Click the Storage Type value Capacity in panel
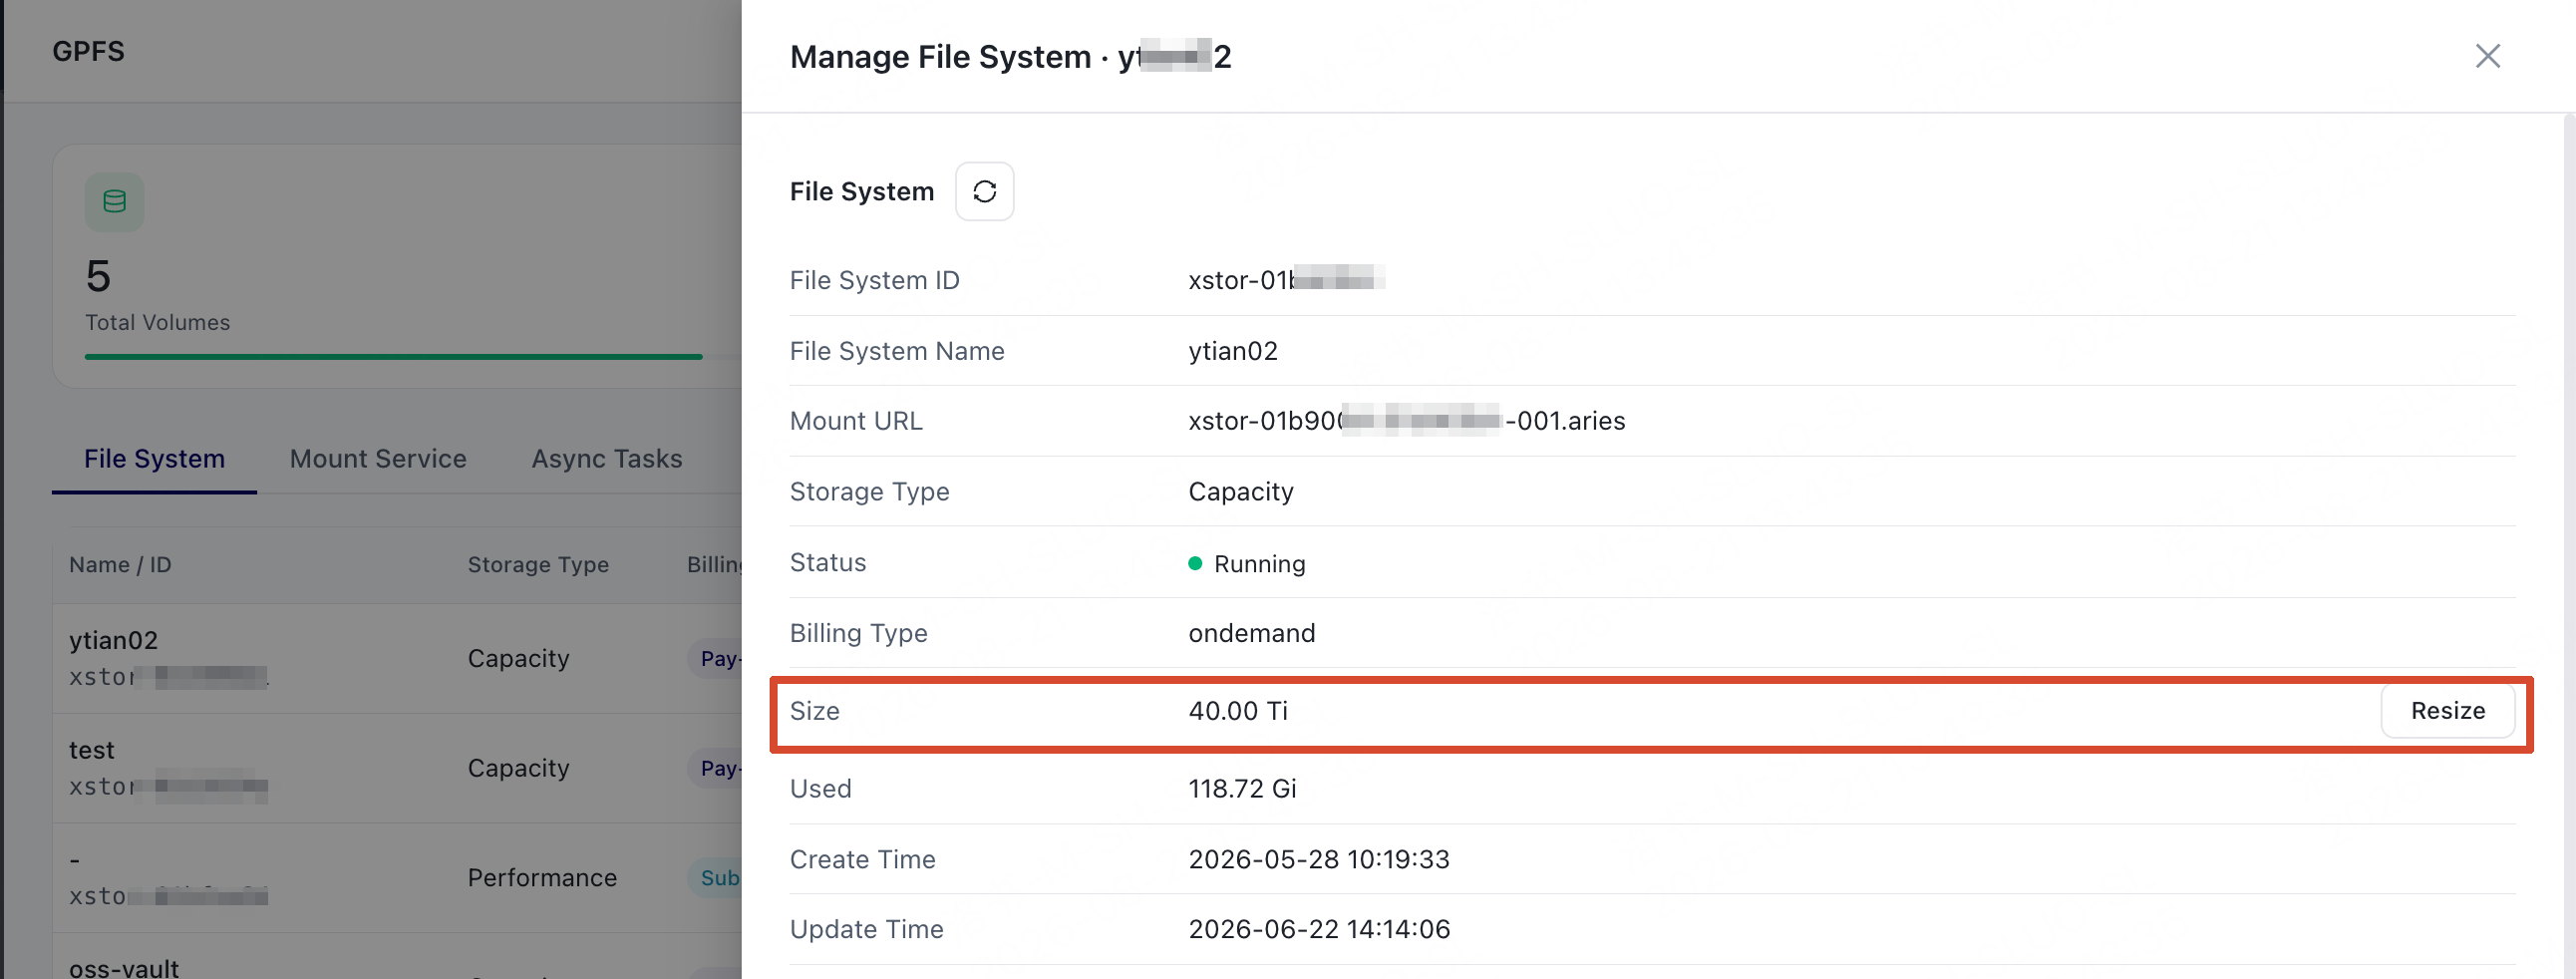Screen dimensions: 2576x979 [1240, 492]
